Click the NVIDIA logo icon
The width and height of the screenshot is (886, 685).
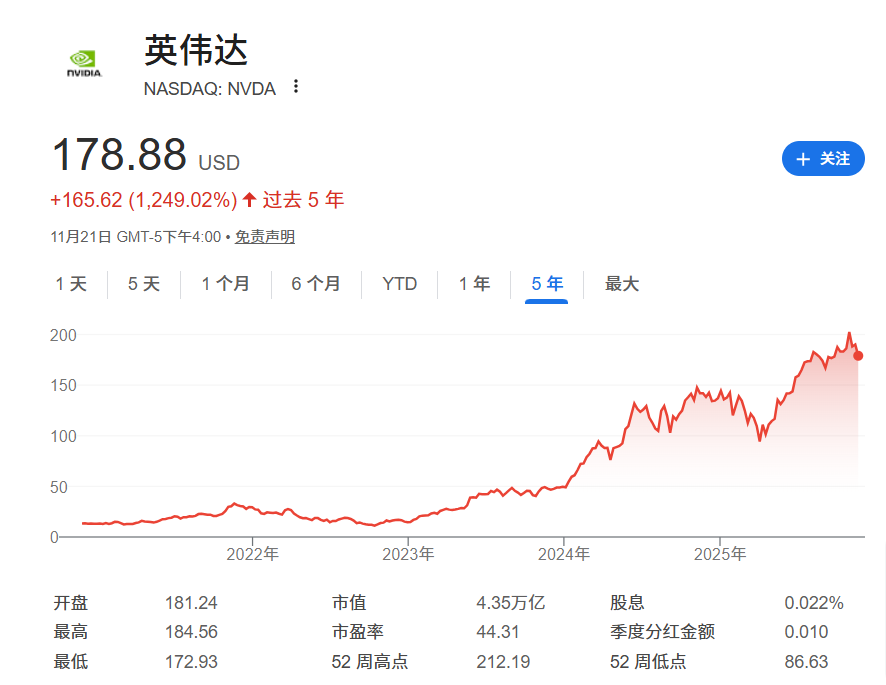83,61
